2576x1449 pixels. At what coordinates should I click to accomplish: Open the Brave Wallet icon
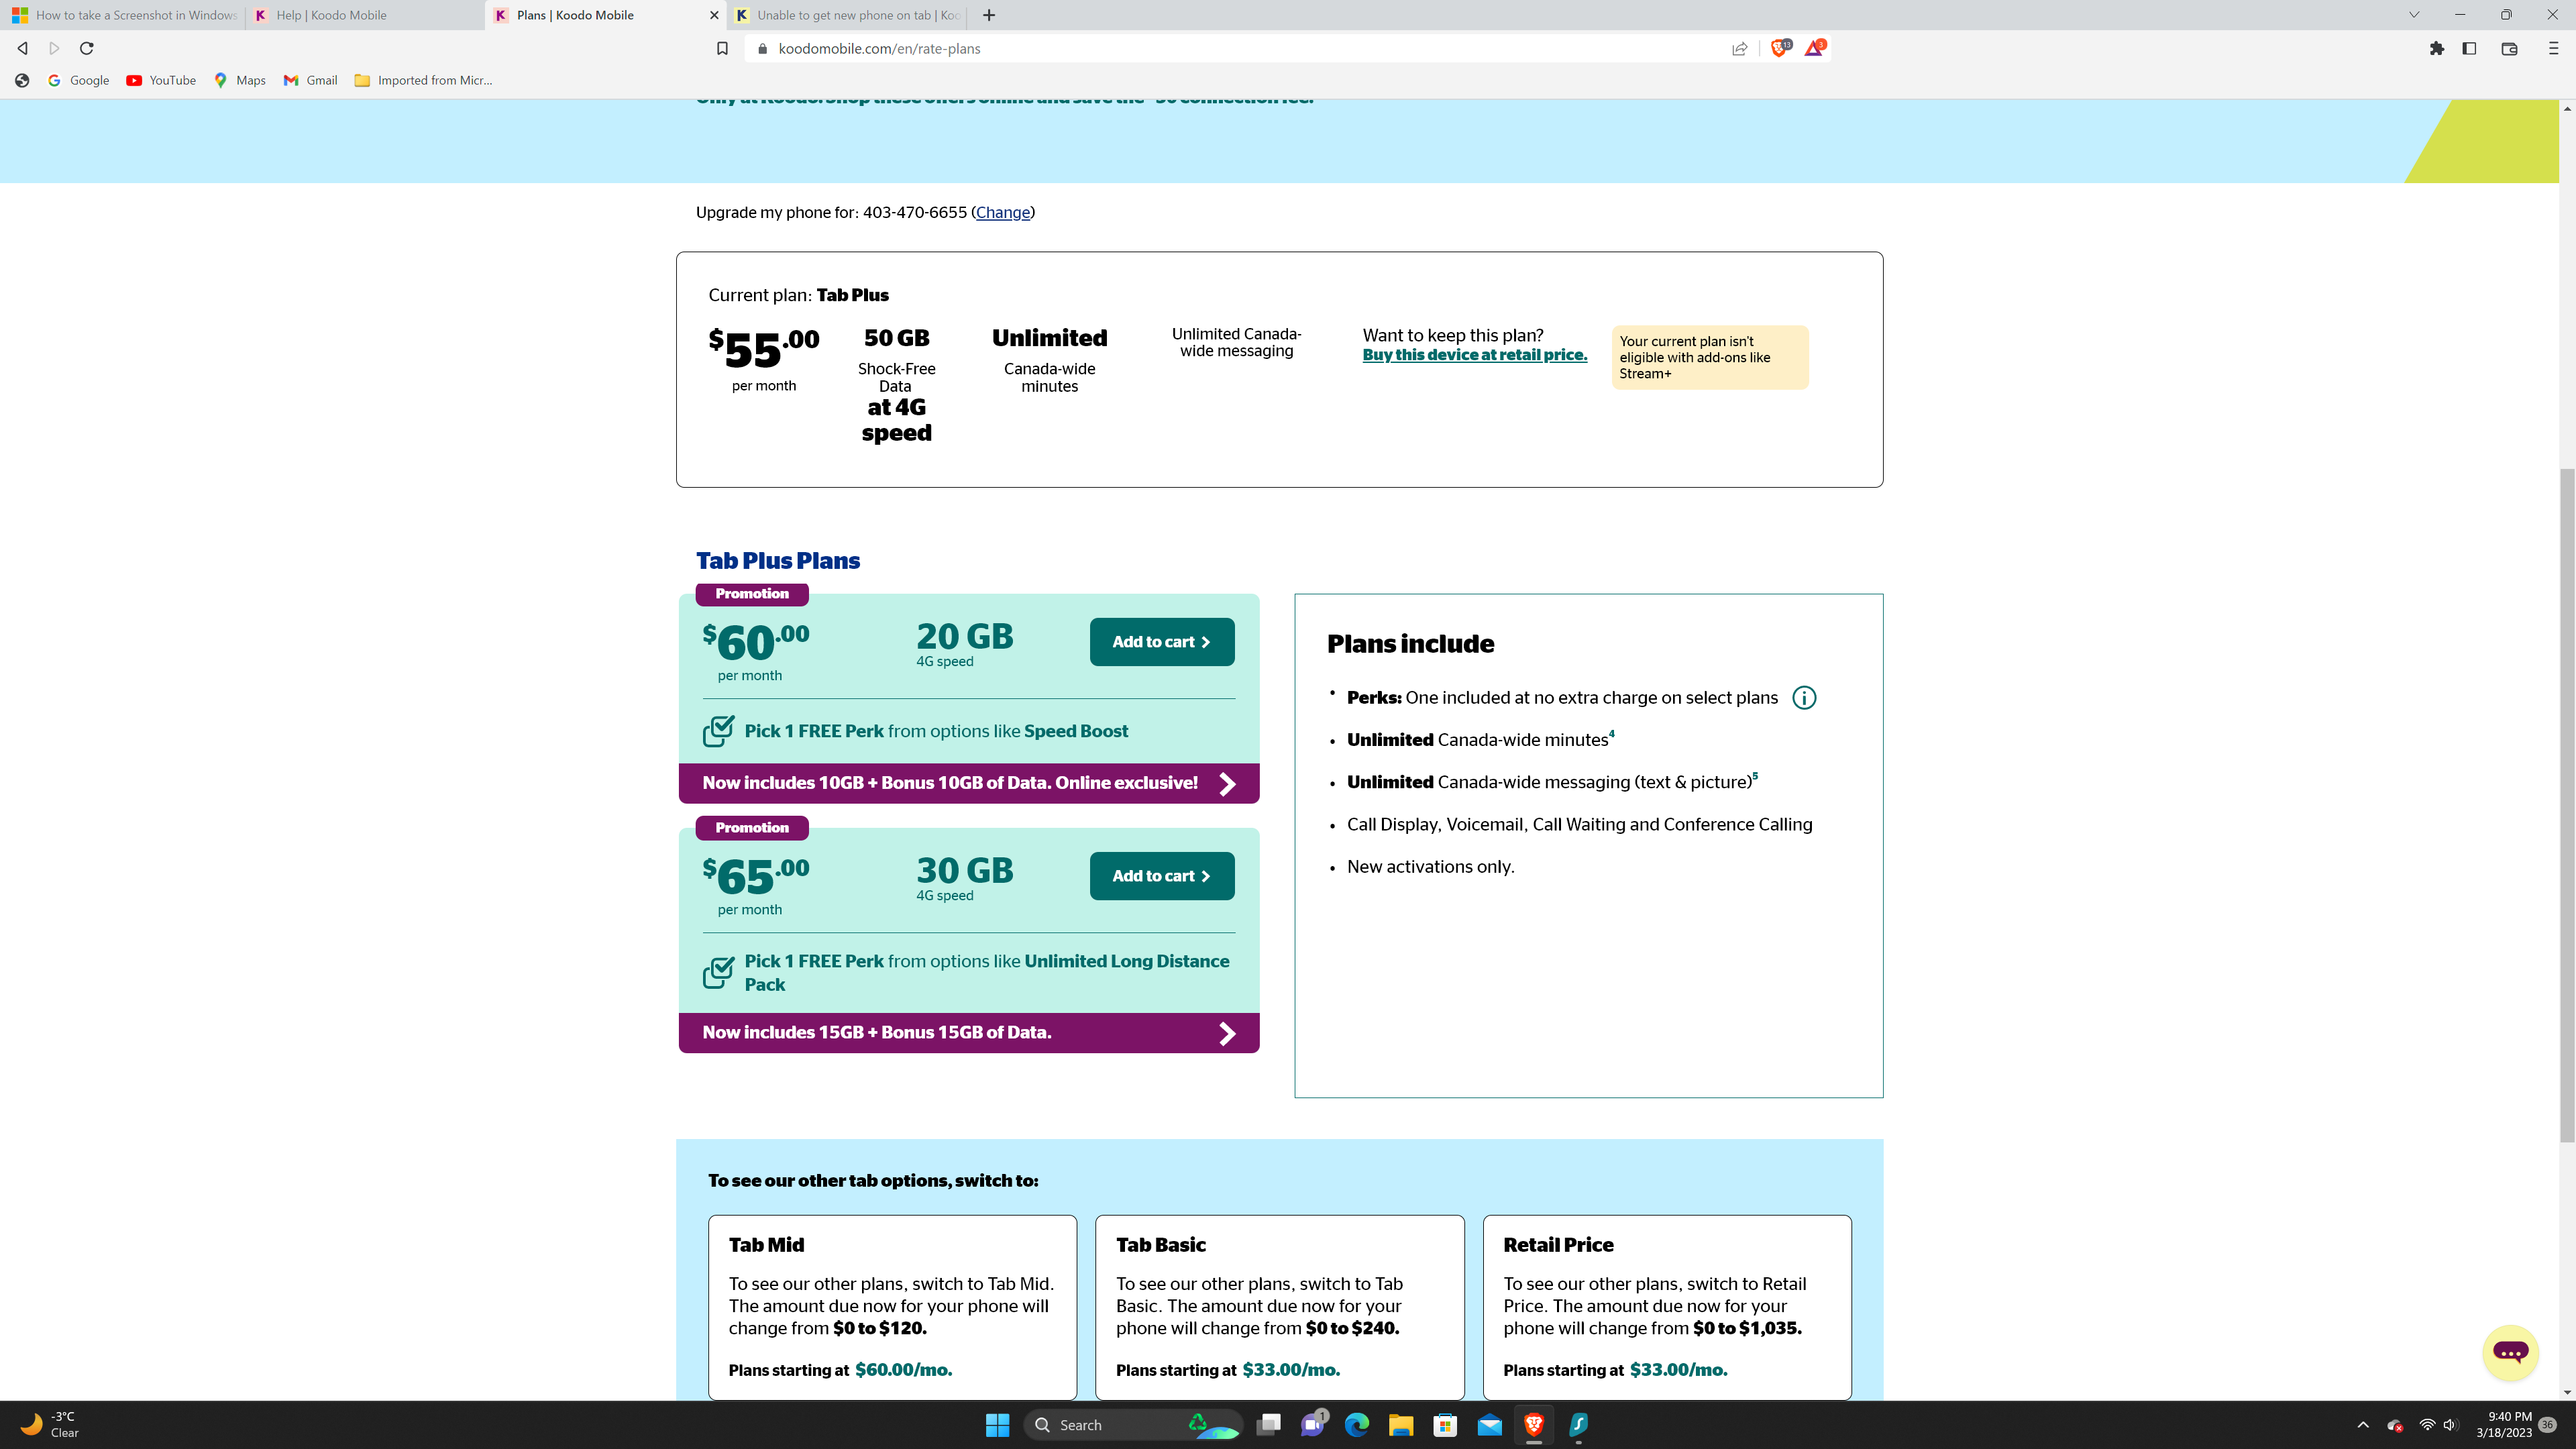[x=2509, y=48]
